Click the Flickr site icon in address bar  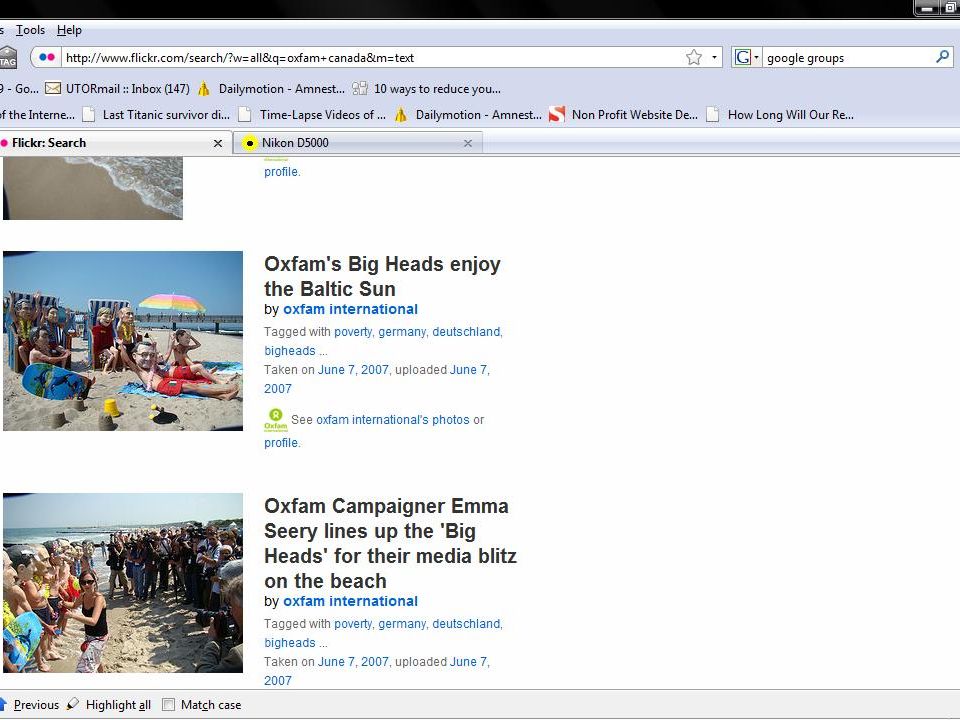pyautogui.click(x=47, y=58)
